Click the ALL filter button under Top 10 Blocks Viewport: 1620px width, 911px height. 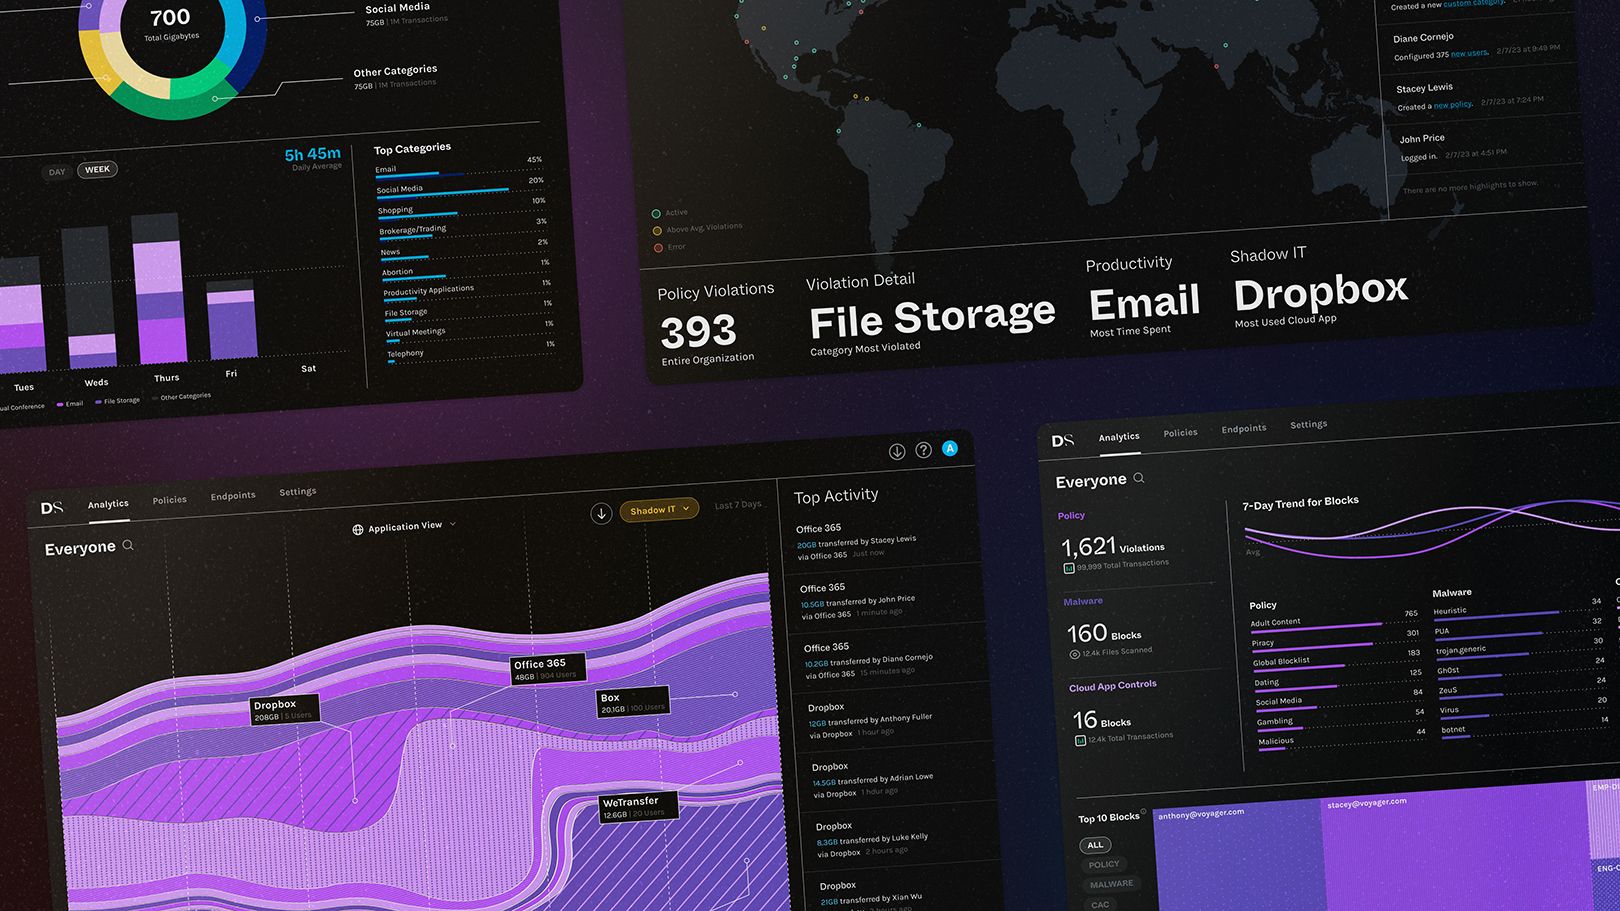(1094, 844)
